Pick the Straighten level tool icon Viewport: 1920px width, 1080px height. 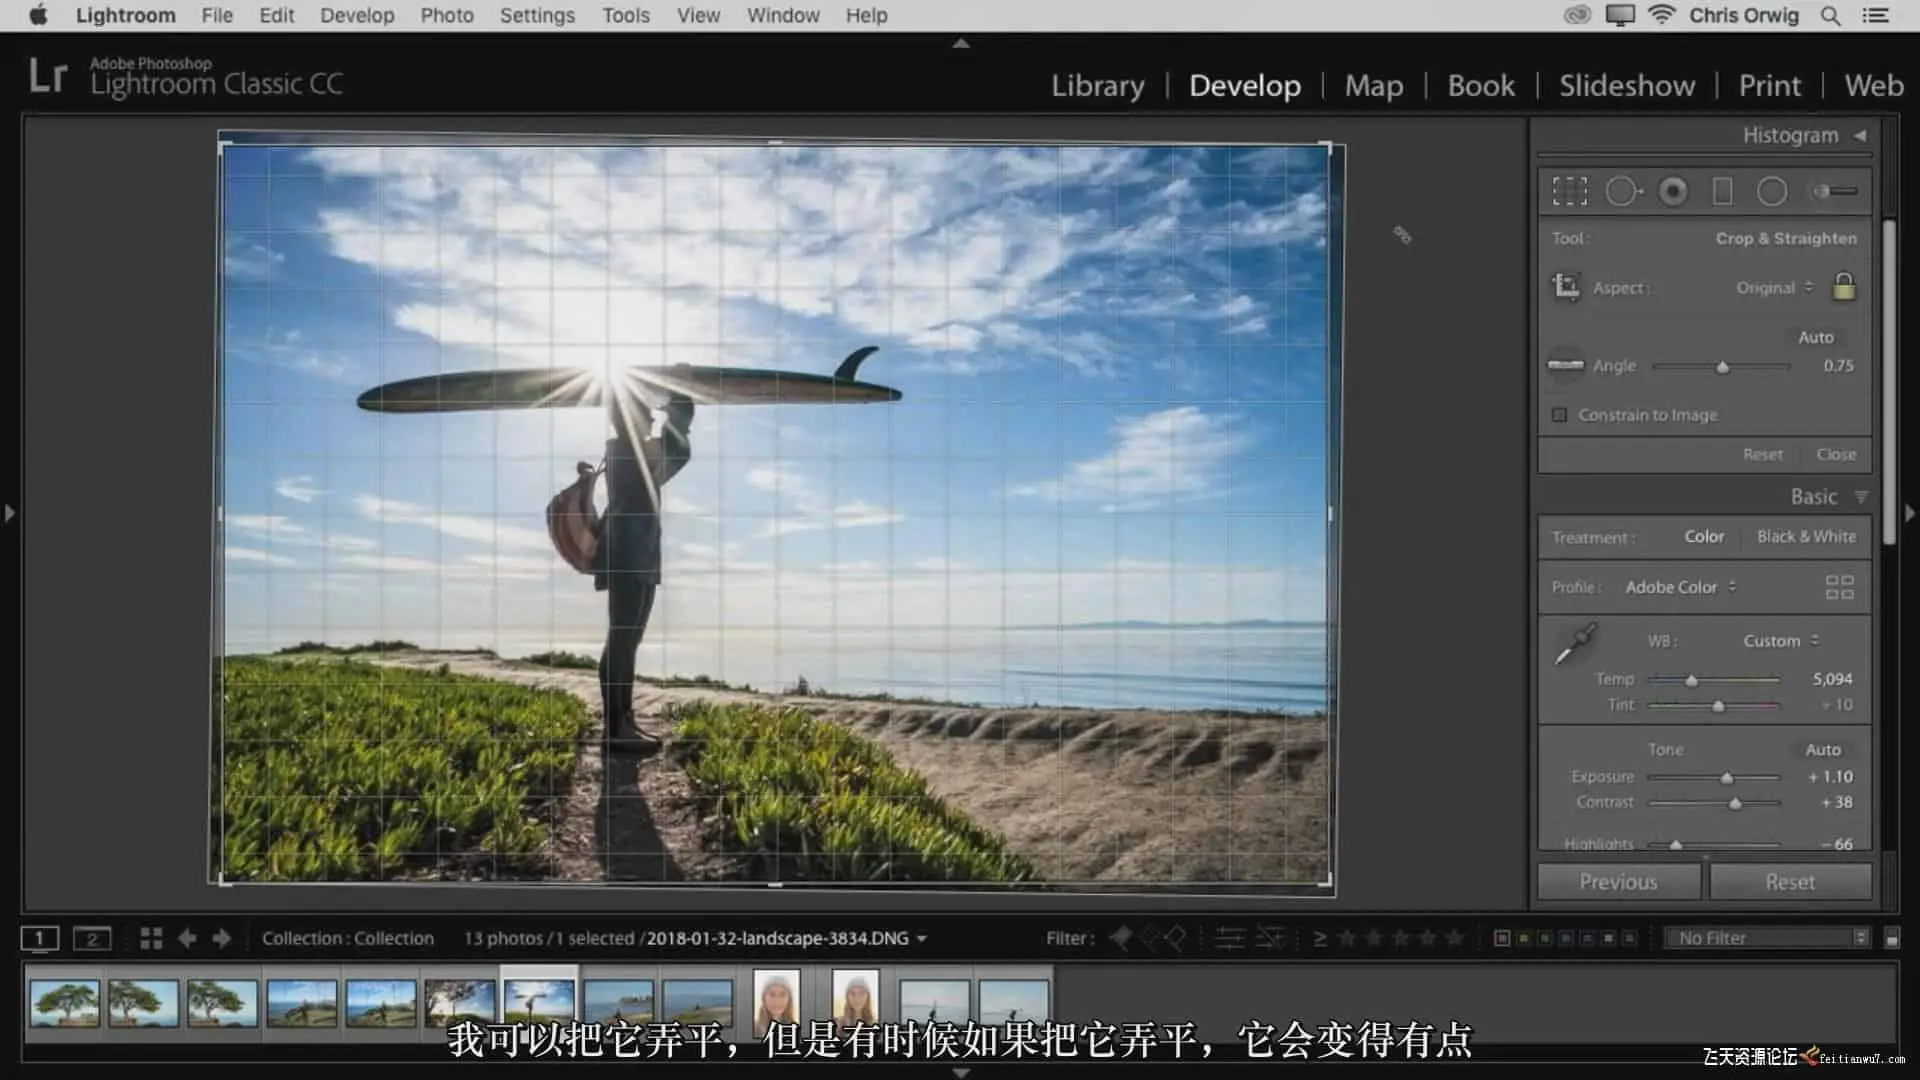[1565, 365]
